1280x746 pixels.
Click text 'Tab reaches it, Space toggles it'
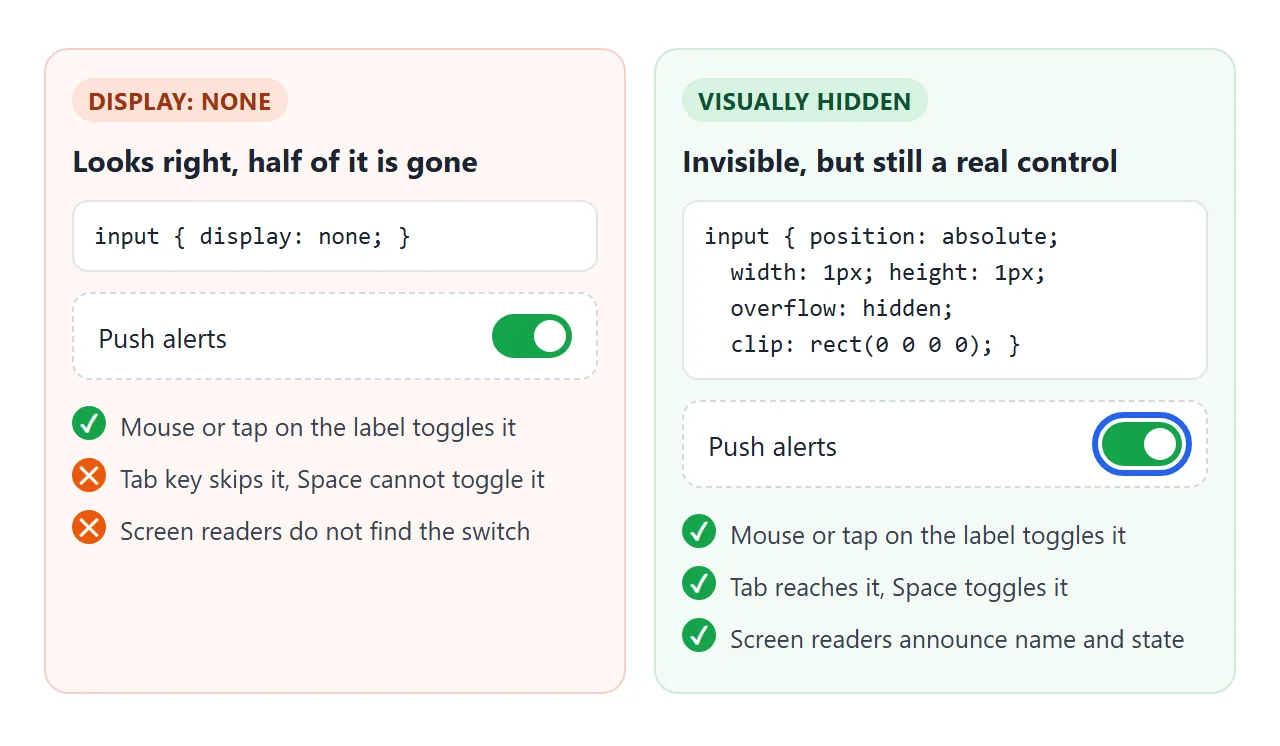899,587
